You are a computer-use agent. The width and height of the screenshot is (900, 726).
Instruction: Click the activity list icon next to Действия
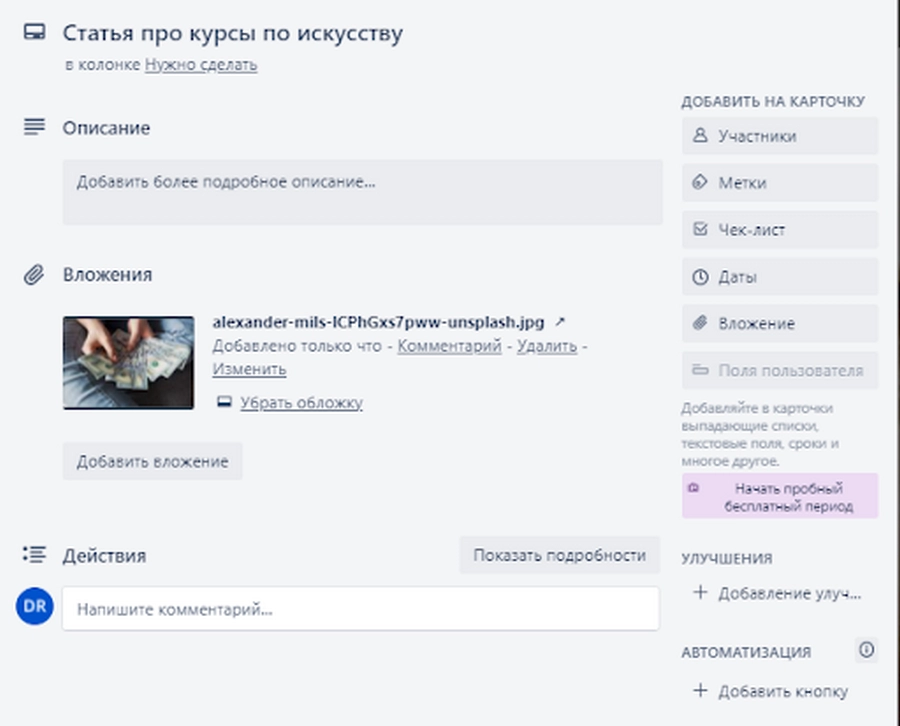tap(33, 554)
